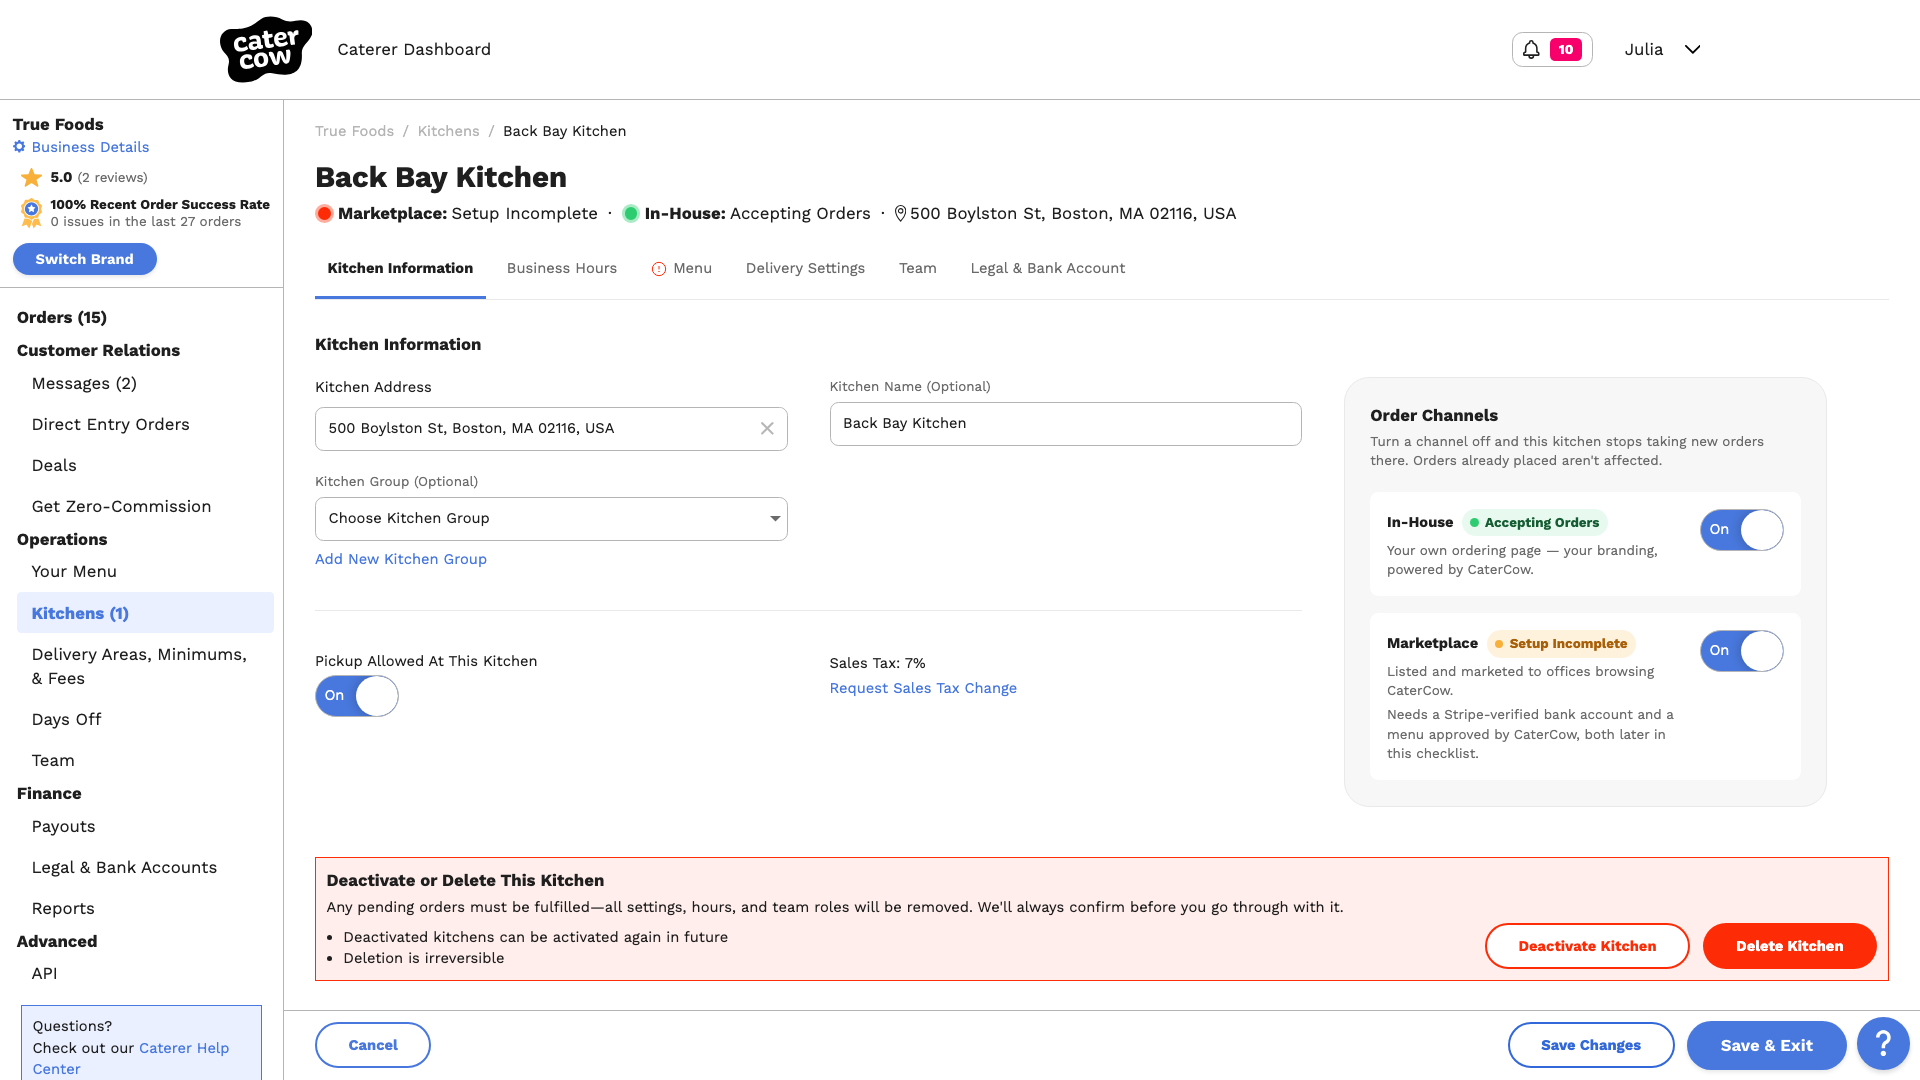The width and height of the screenshot is (1920, 1080).
Task: Go to Kitchens breadcrumb link
Action: tap(448, 131)
